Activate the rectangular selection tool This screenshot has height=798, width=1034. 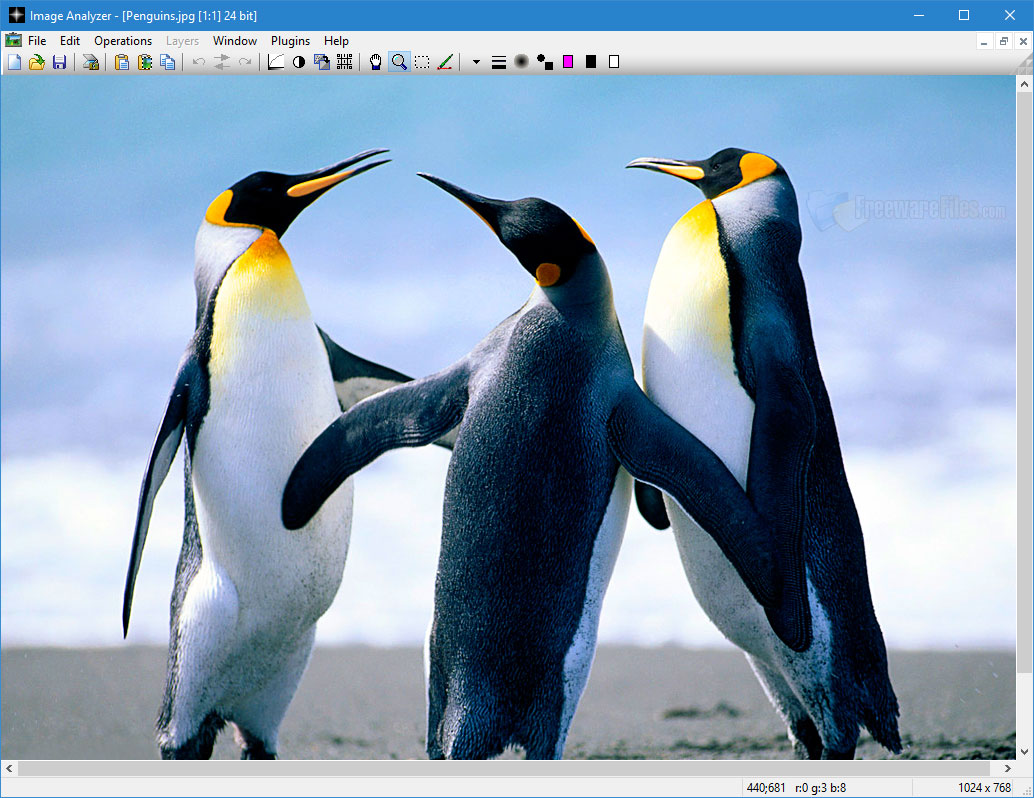[x=423, y=61]
